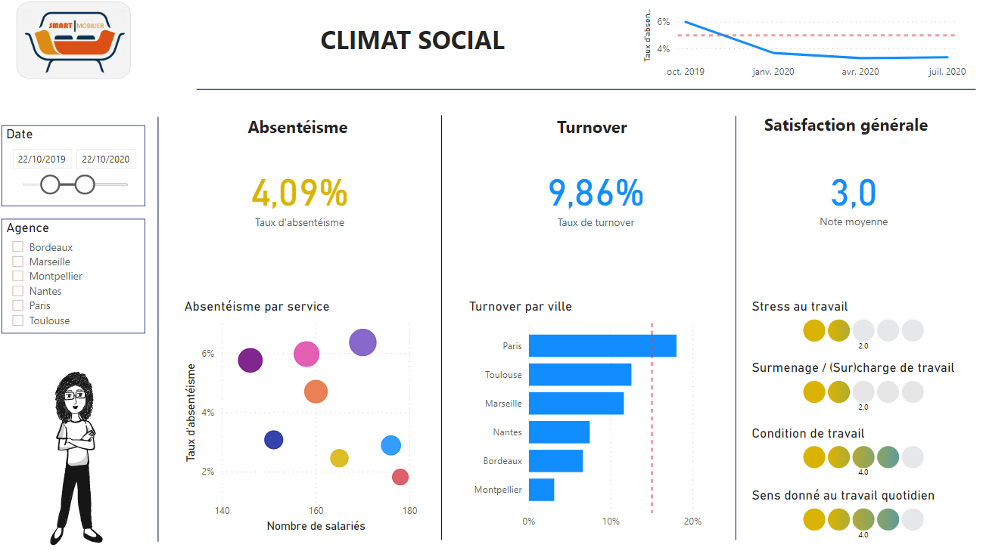Screen dimensions: 981x554
Task: Click the Smart Mobilier sofa logo
Action: click(x=74, y=40)
